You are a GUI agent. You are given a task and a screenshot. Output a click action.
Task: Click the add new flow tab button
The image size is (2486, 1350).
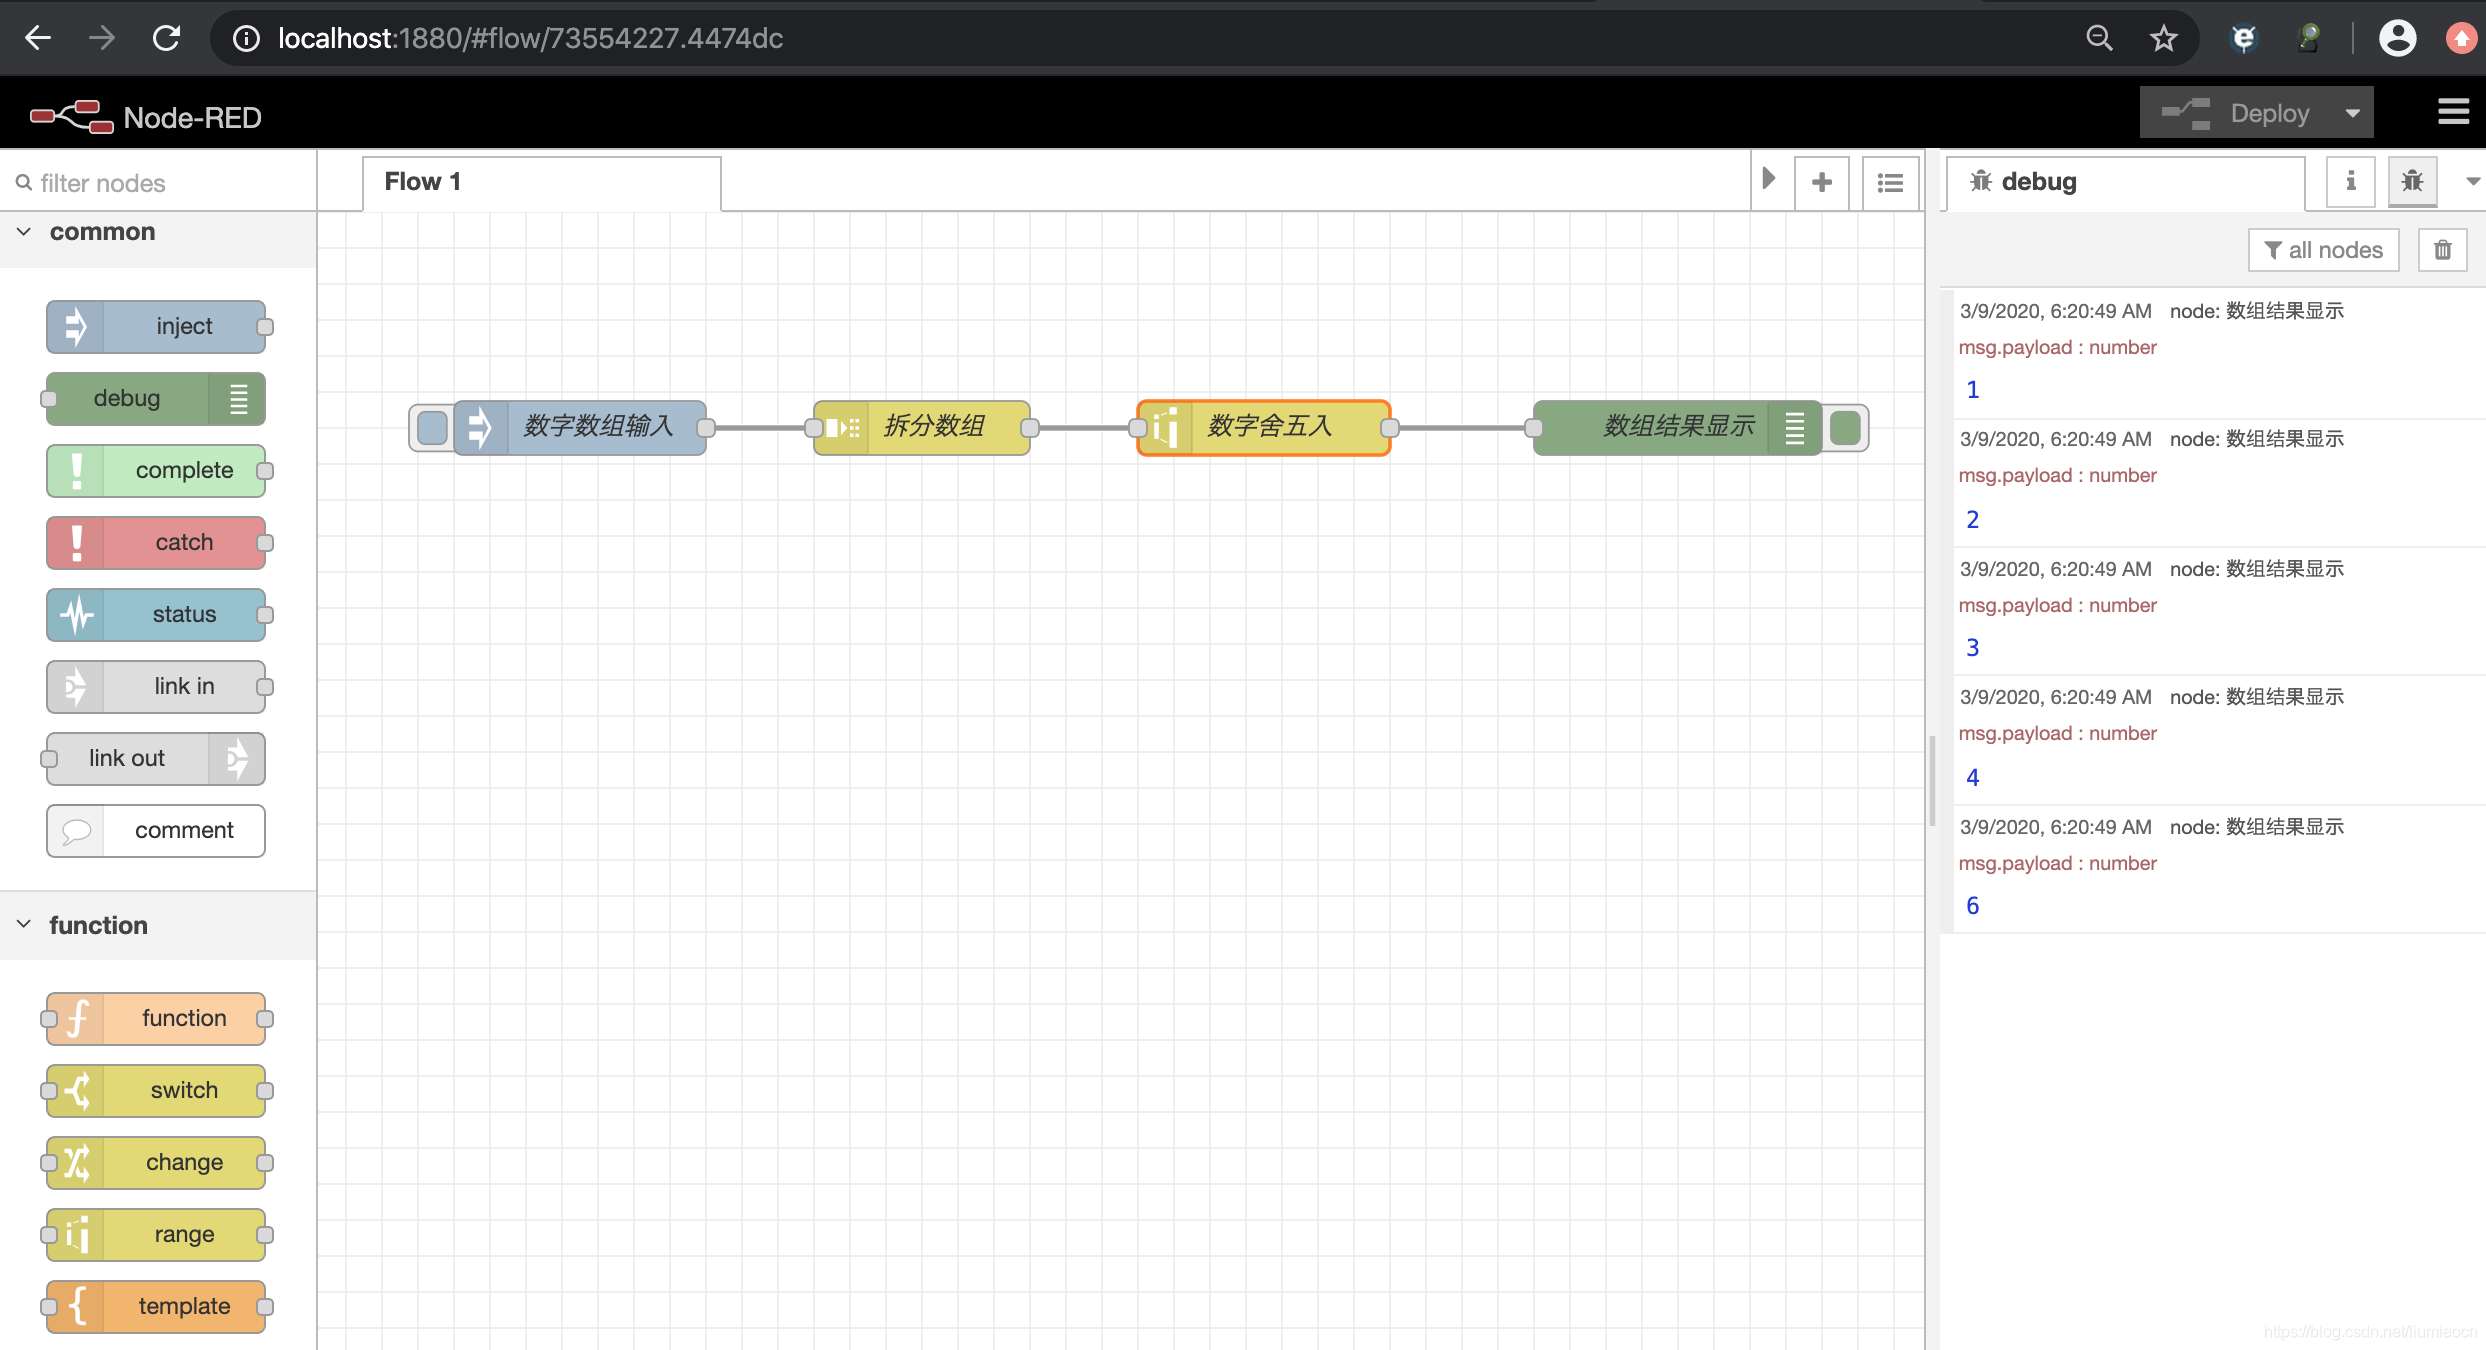(1823, 181)
